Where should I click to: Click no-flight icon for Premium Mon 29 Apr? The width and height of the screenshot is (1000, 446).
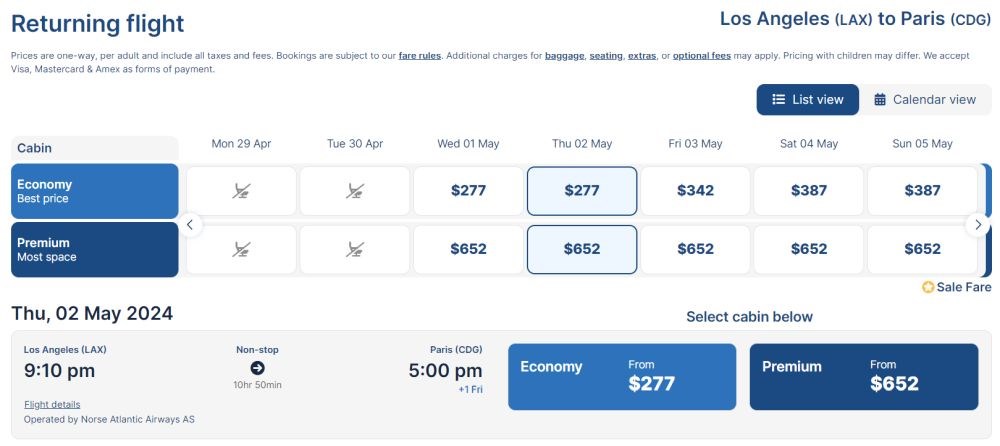(241, 249)
